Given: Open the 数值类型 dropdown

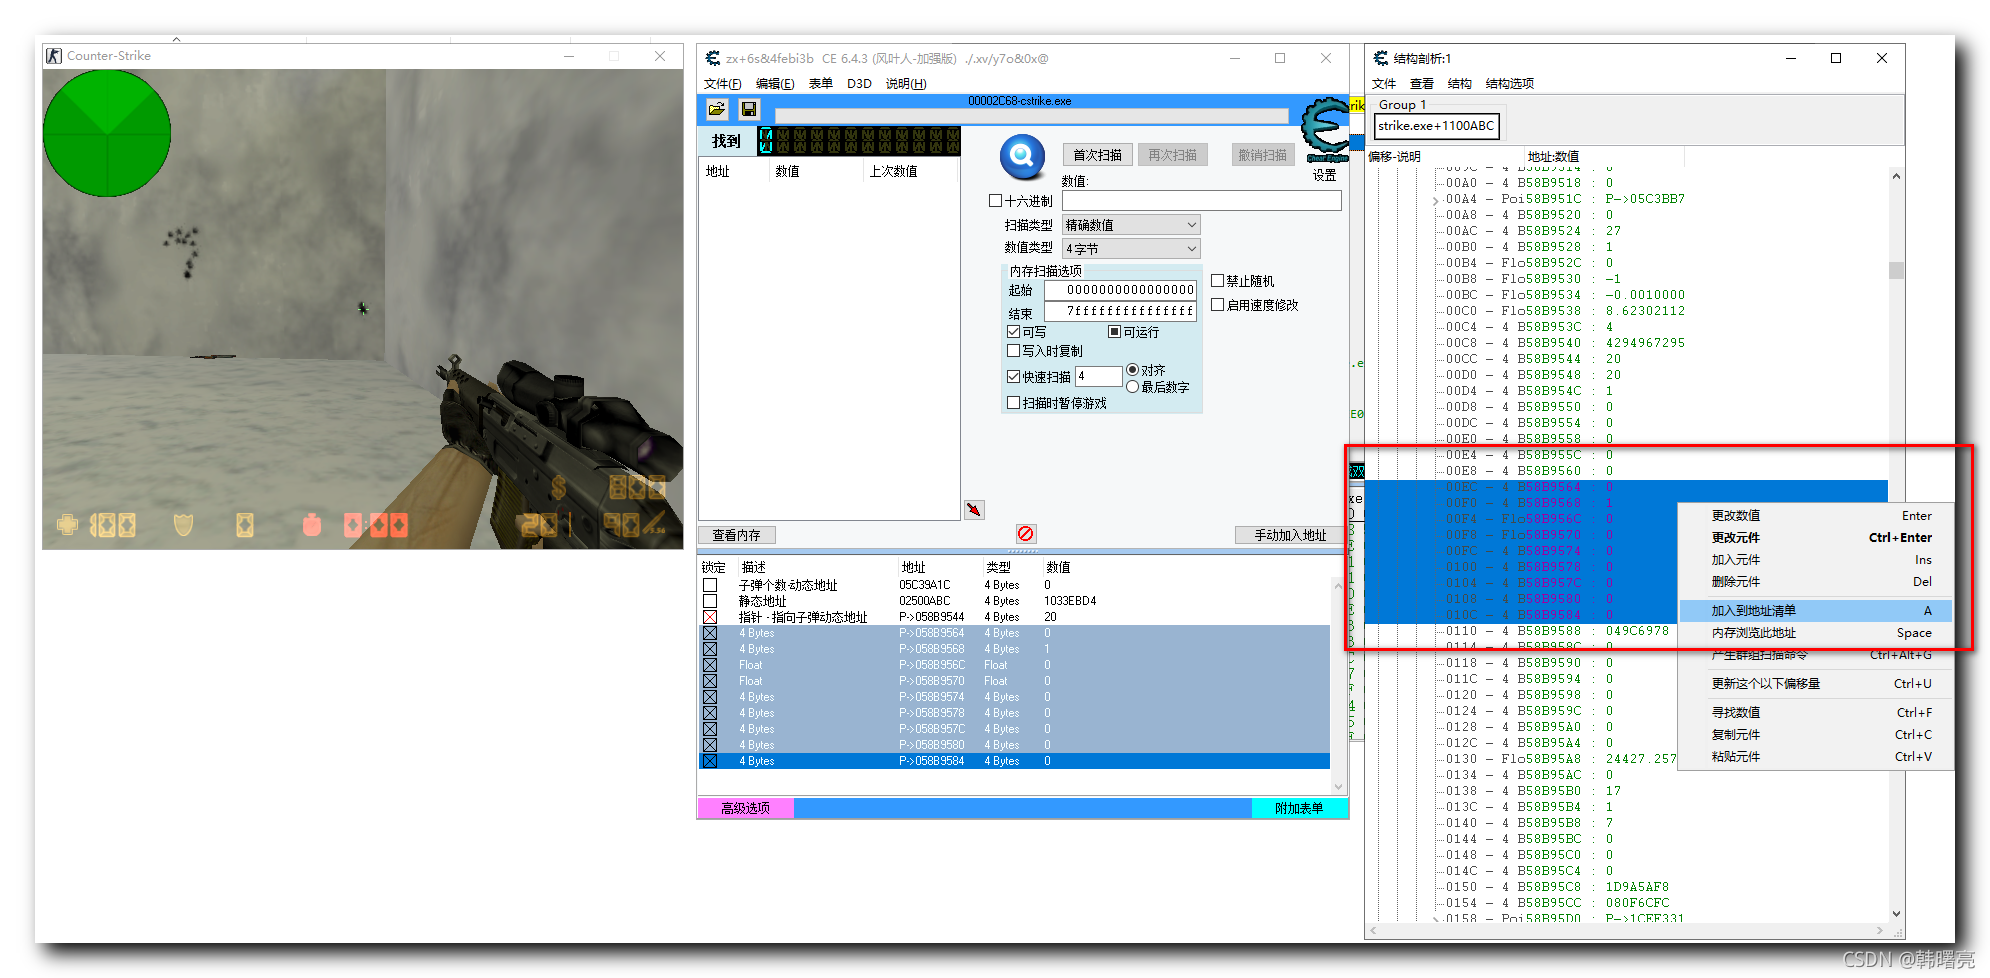Looking at the screenshot, I should pos(1131,249).
